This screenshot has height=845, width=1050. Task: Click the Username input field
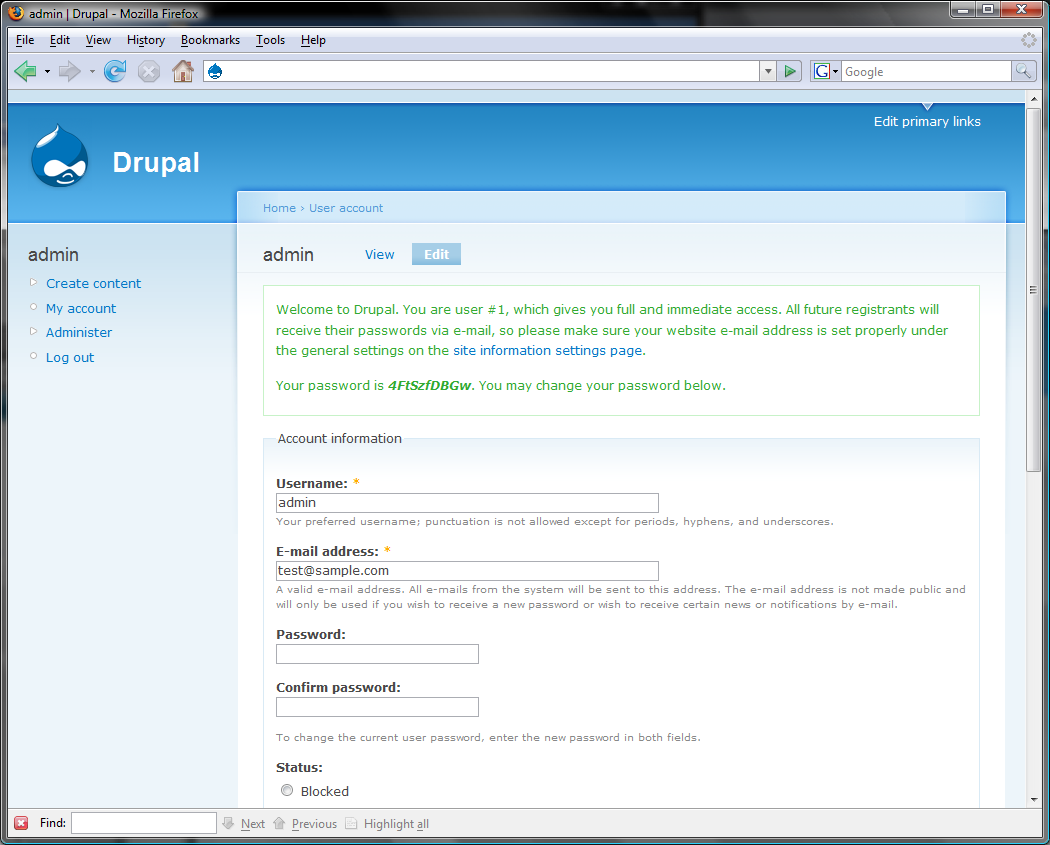467,503
